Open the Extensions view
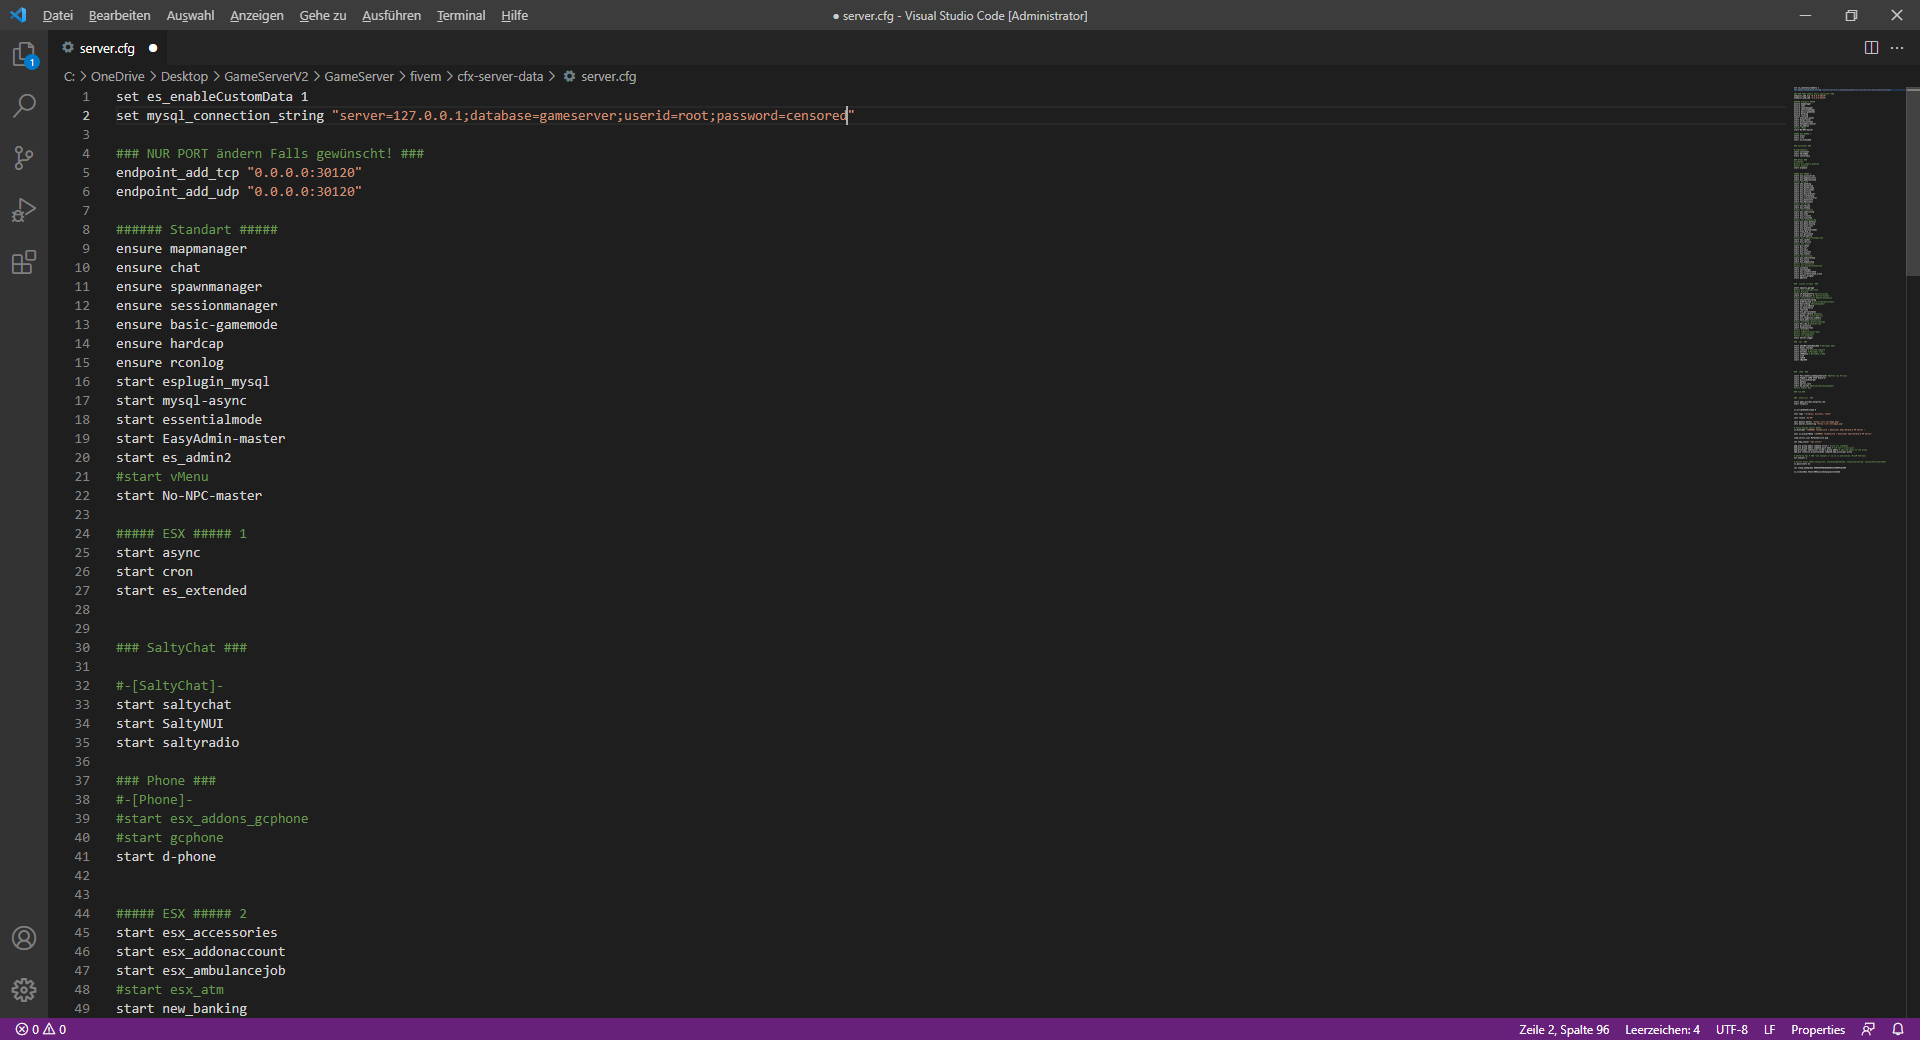Viewport: 1920px width, 1040px height. 24,262
